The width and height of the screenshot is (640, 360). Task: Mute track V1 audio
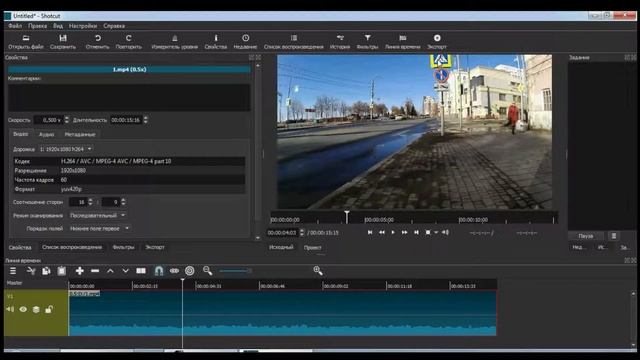tap(10, 309)
